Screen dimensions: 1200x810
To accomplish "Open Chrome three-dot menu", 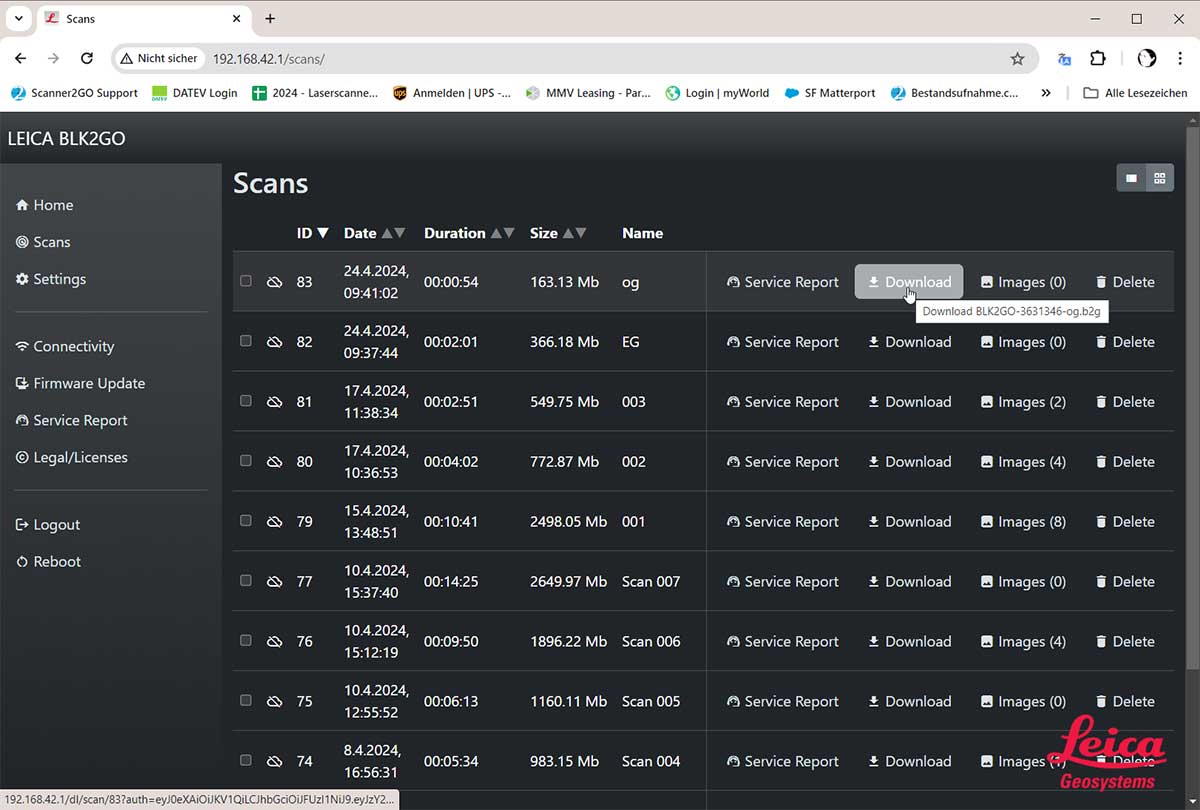I will 1178,59.
